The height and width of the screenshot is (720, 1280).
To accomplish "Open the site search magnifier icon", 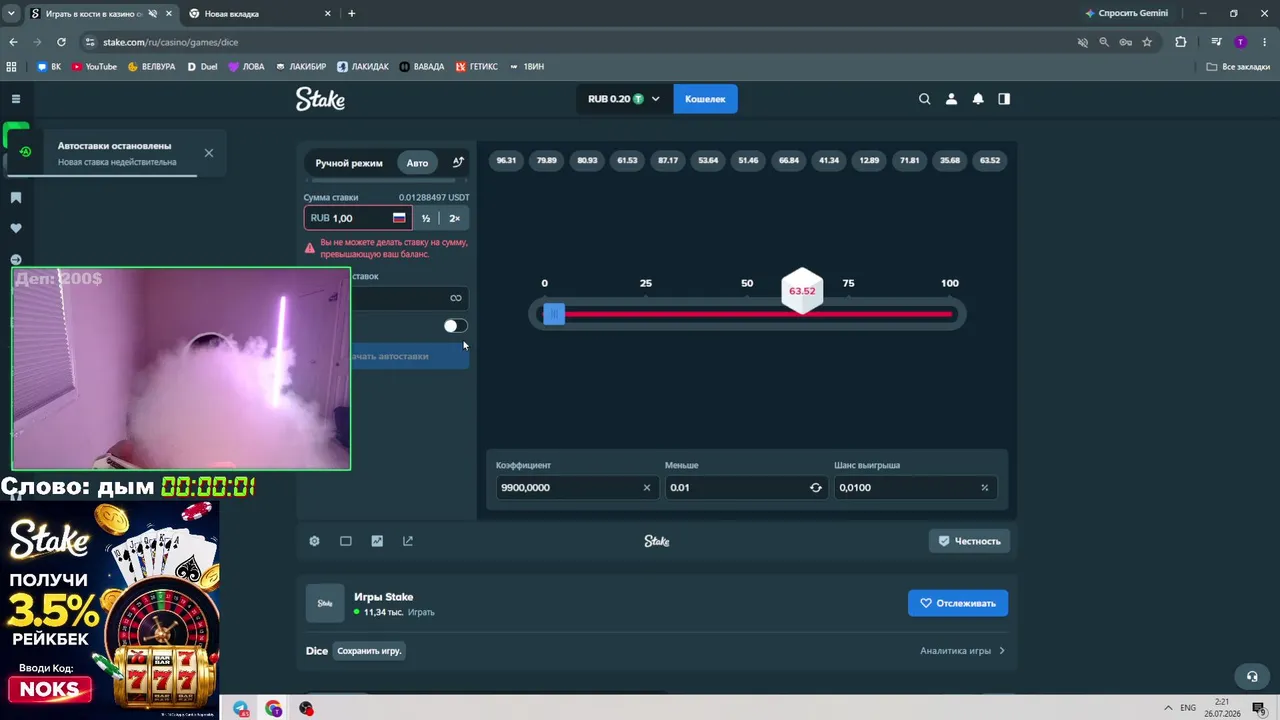I will [x=925, y=99].
